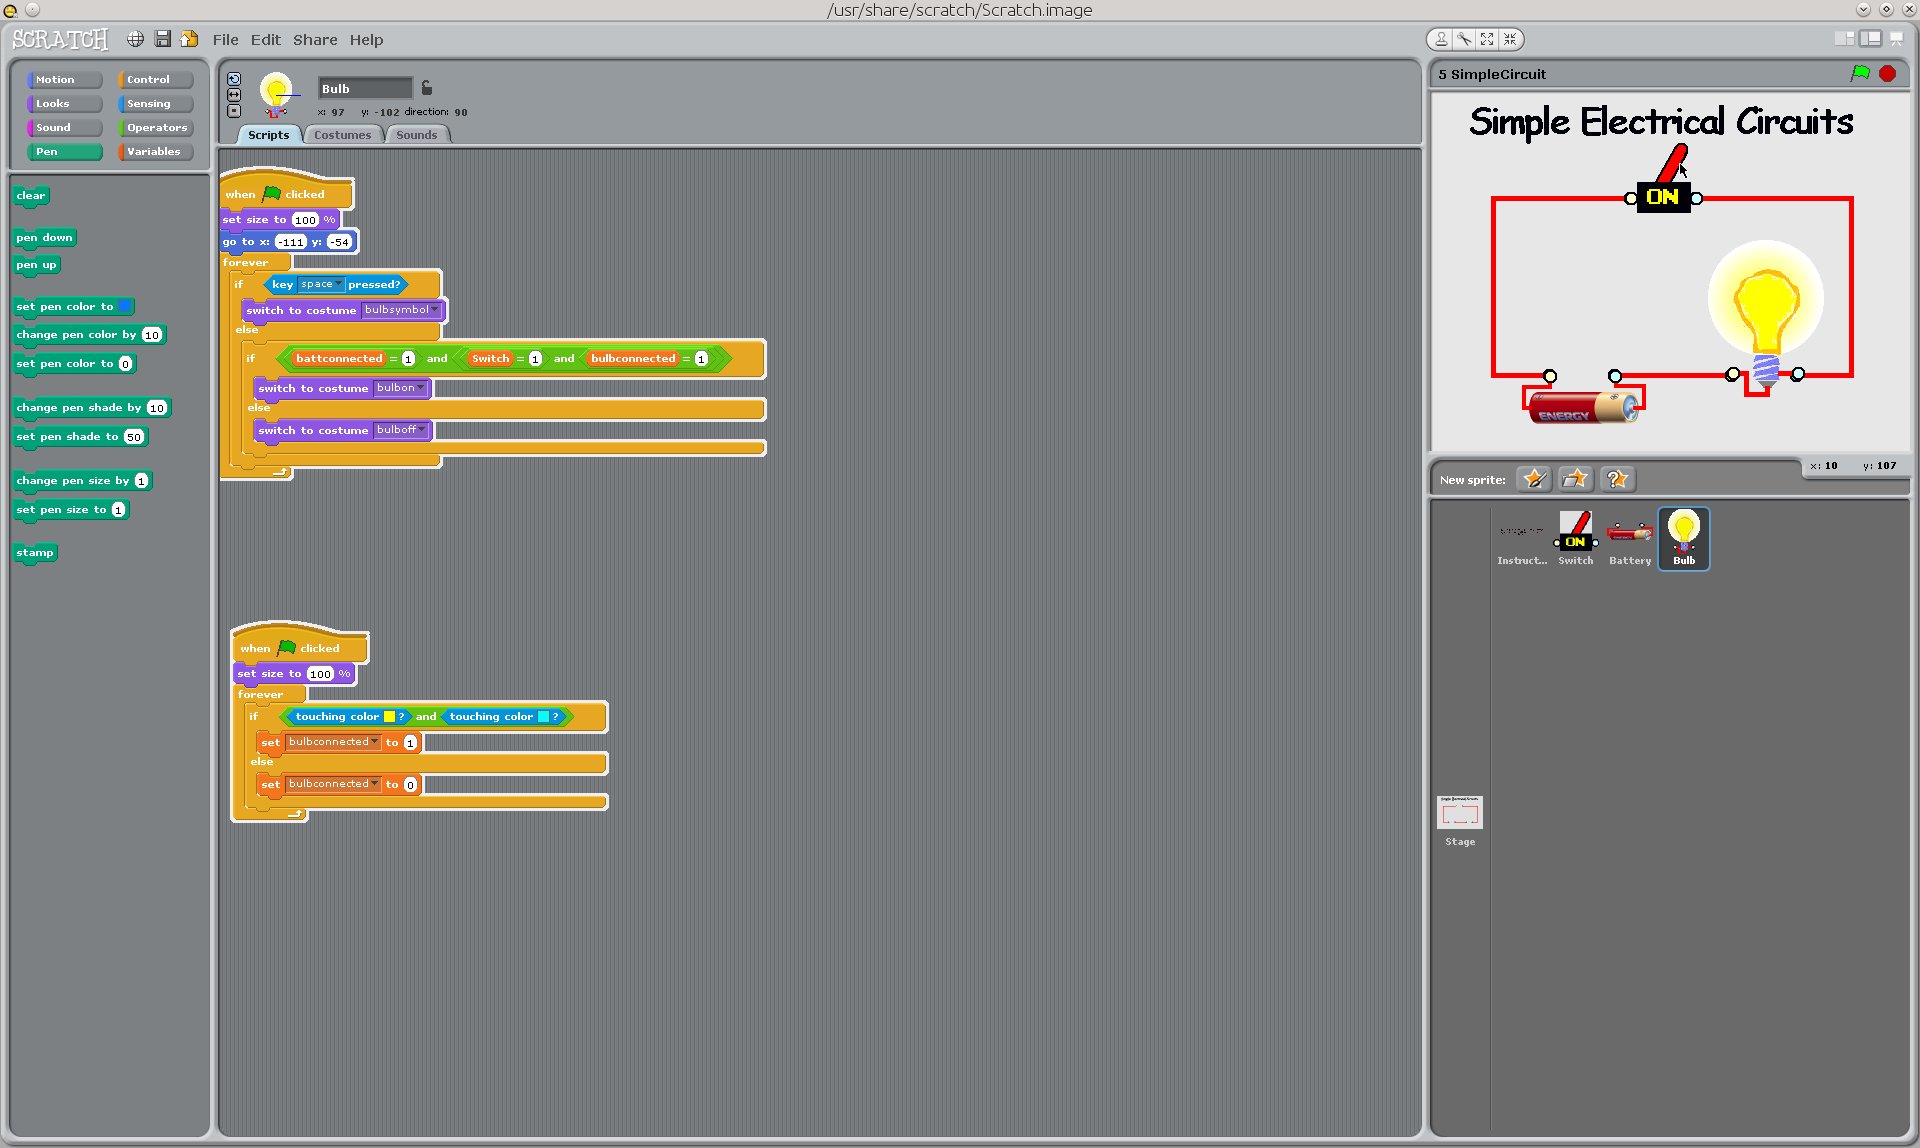
Task: Switch to full stage layout
Action: pos(1869,39)
